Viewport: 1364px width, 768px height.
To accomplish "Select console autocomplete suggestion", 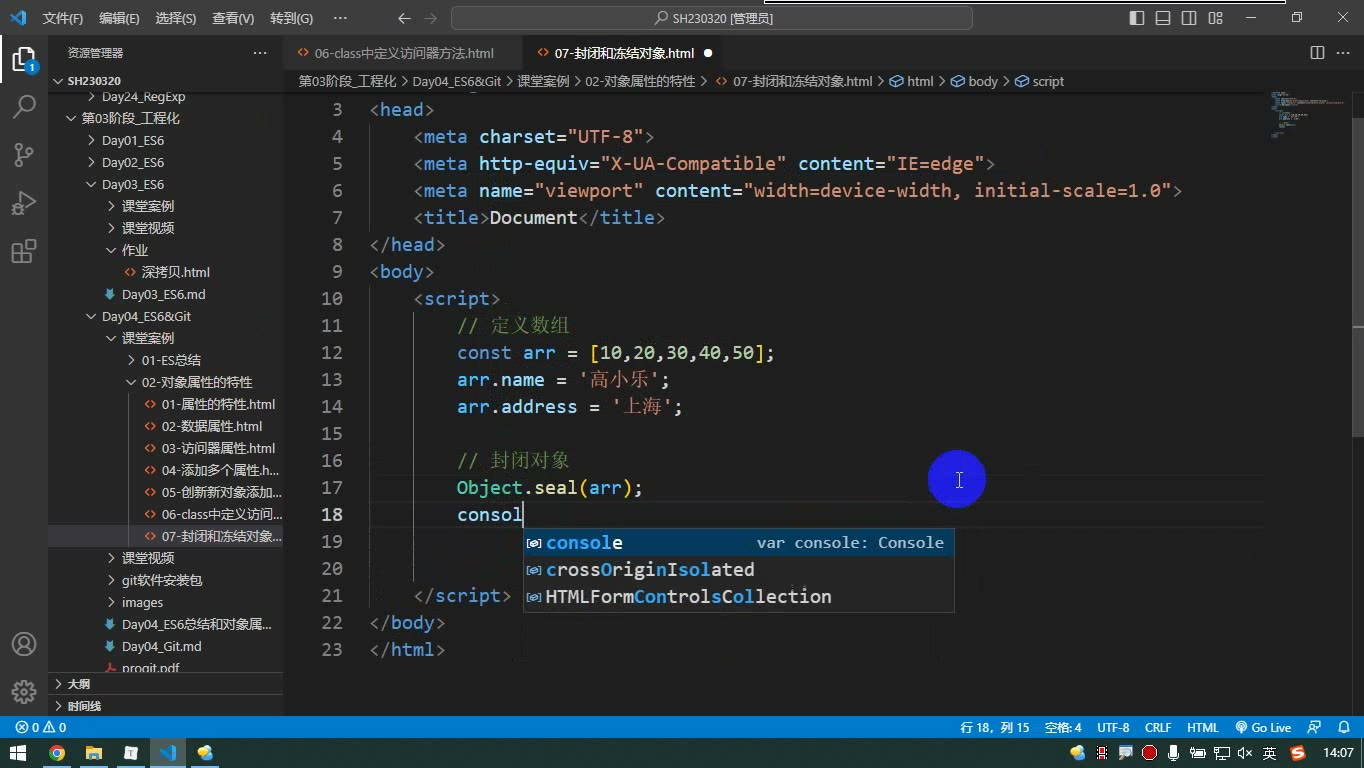I will pyautogui.click(x=739, y=543).
